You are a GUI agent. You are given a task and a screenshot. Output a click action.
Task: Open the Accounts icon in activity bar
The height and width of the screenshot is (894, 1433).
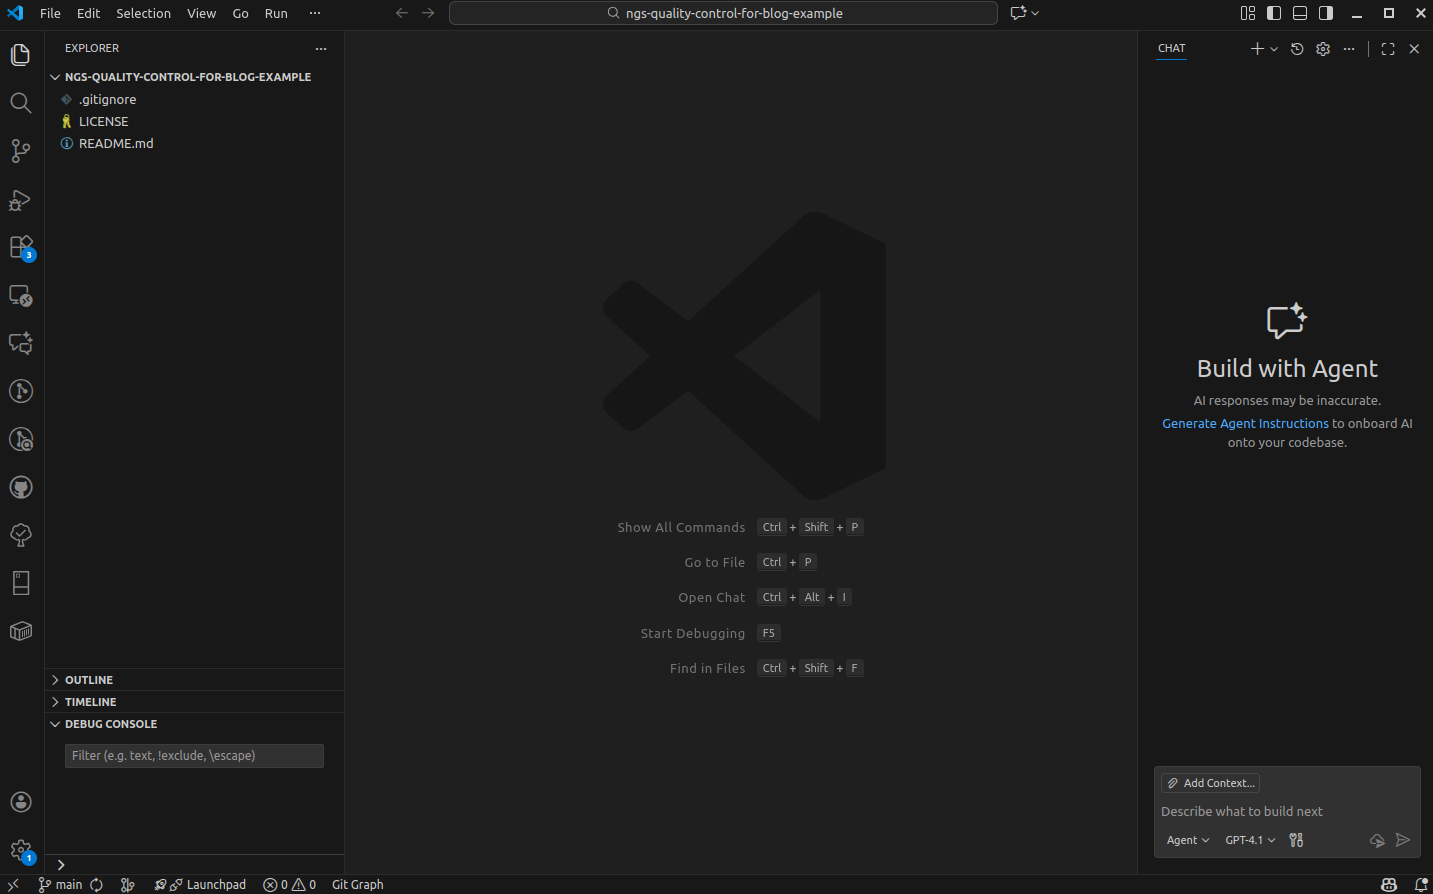click(20, 801)
